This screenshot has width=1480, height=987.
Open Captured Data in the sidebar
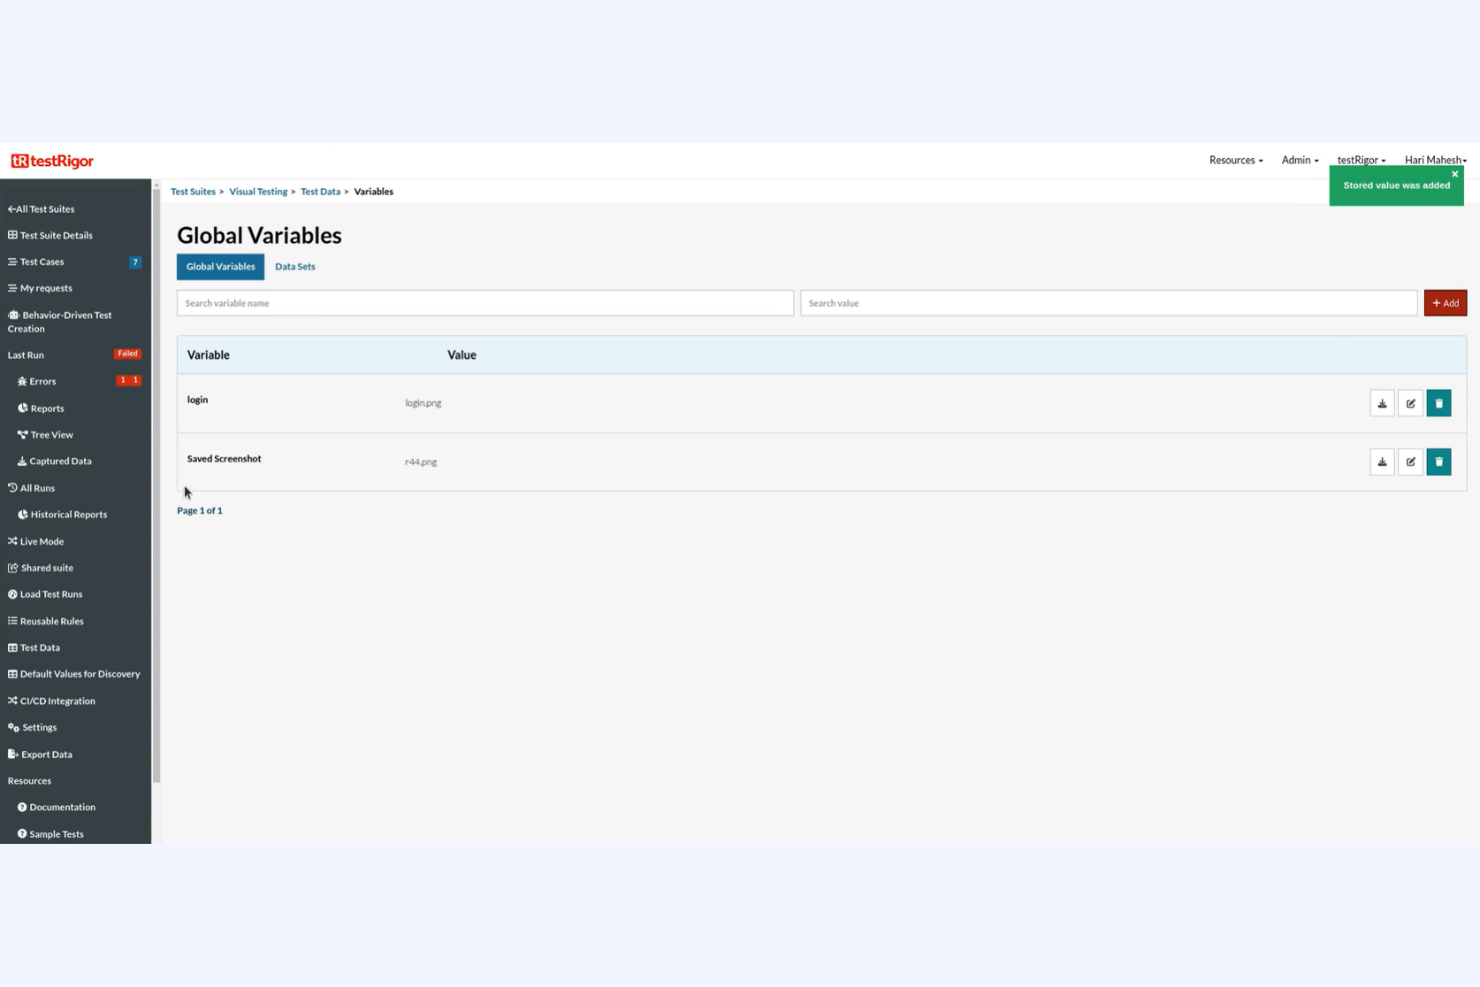(60, 461)
